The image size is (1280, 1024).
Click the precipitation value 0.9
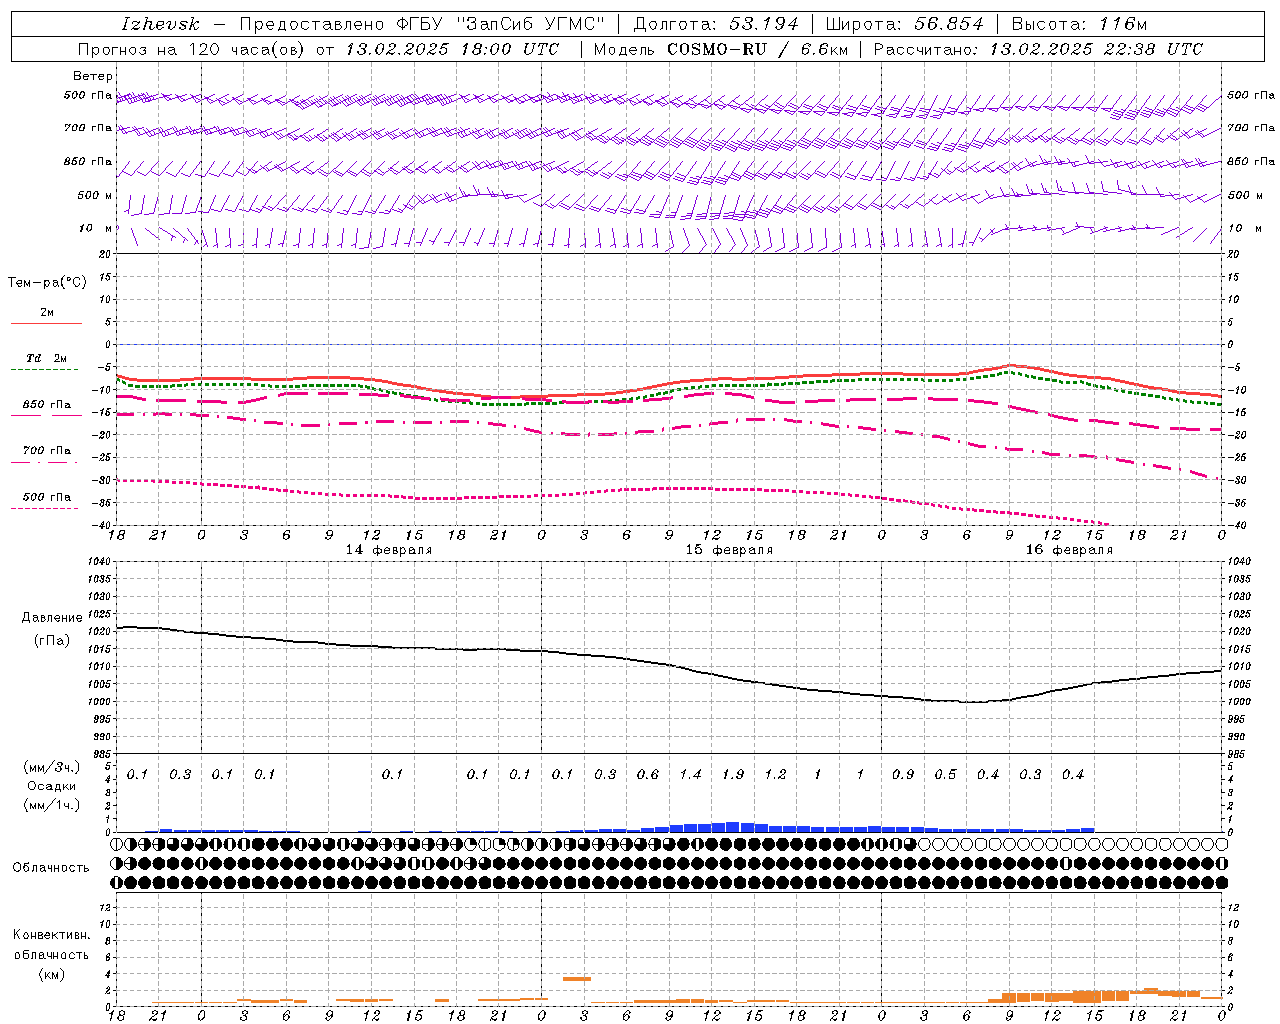click(903, 775)
